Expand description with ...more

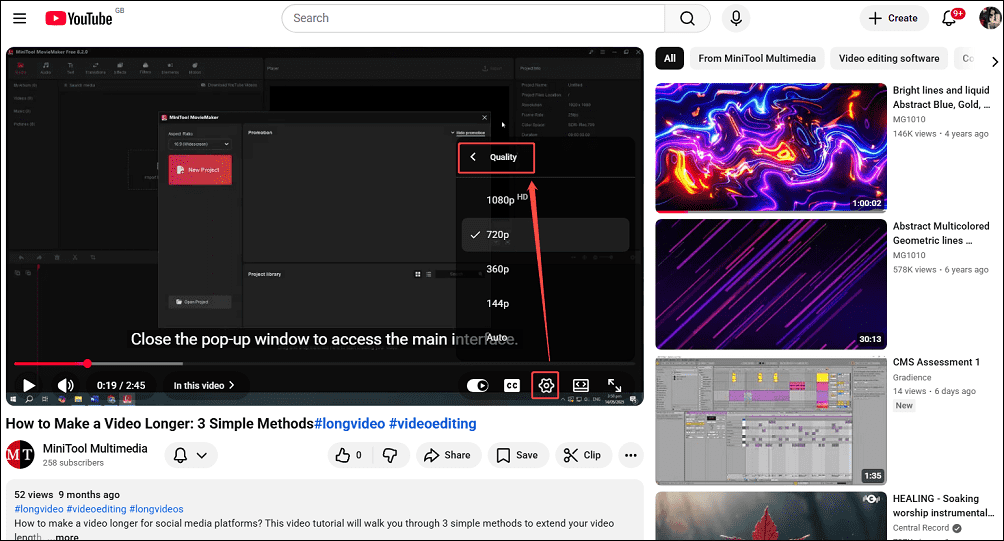pos(67,537)
